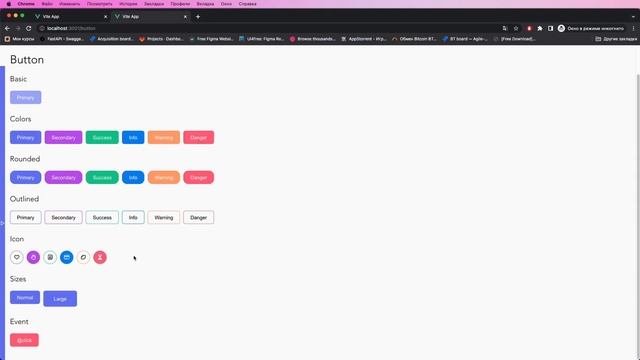Go back using browser back arrow
The height and width of the screenshot is (360, 640).
(x=7, y=28)
